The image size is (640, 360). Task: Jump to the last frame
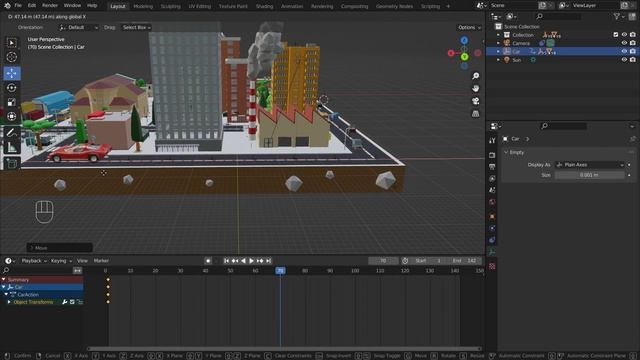[x=269, y=261]
